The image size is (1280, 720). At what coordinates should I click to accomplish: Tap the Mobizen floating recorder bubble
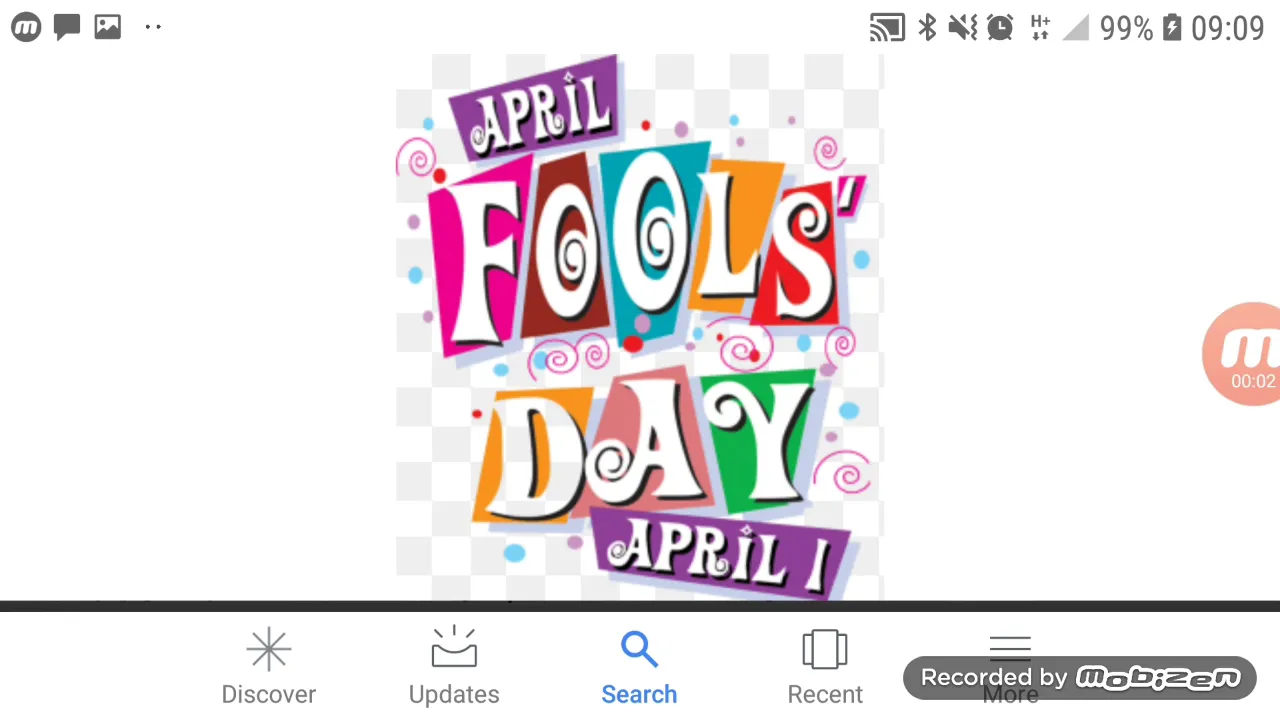coord(1242,354)
